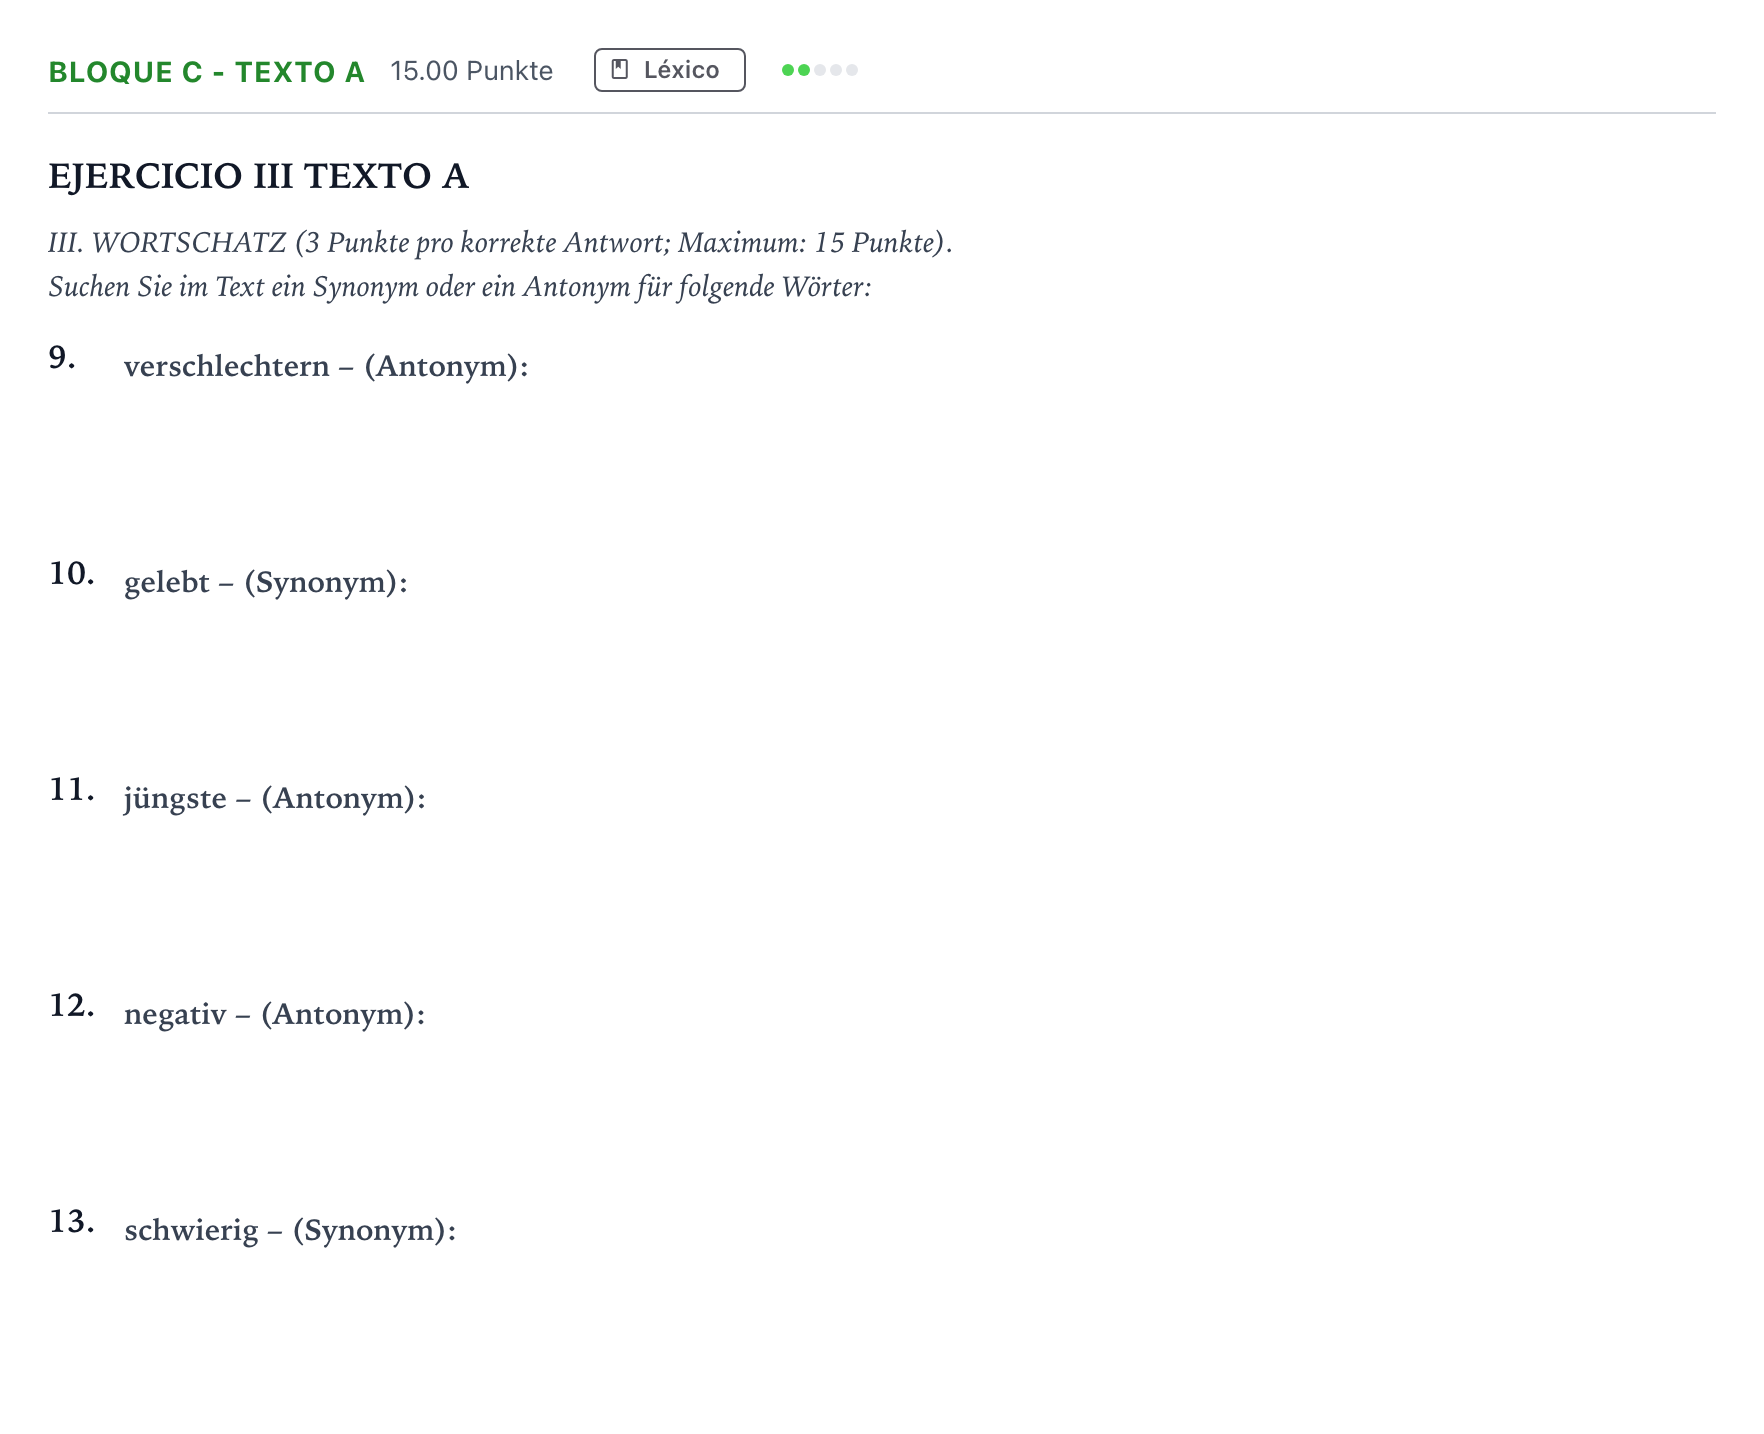Click the number 13. marker
This screenshot has height=1434, width=1764.
(x=72, y=1221)
